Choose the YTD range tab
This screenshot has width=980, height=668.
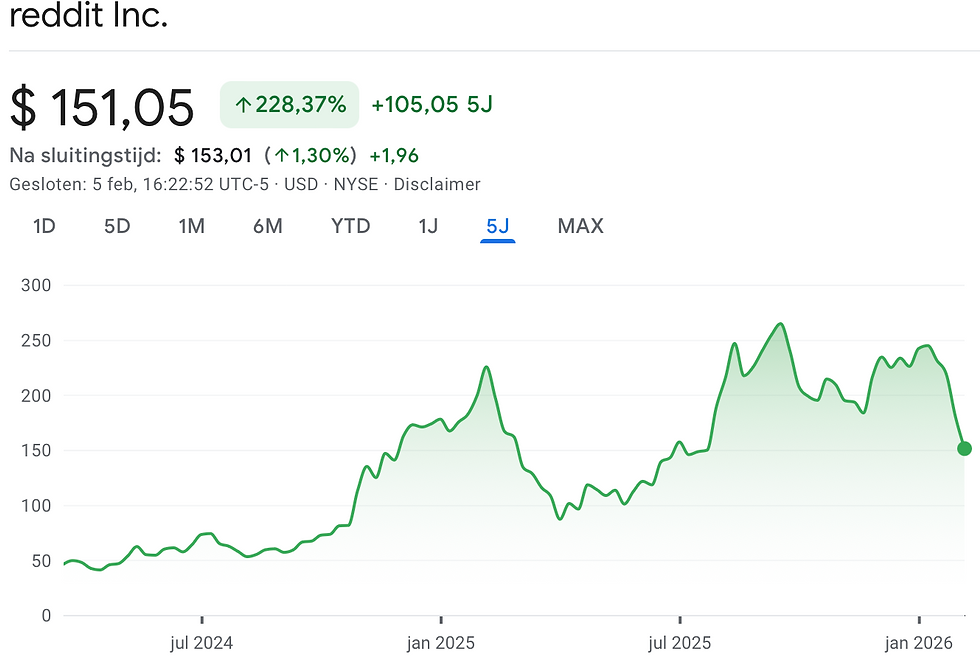pos(351,226)
